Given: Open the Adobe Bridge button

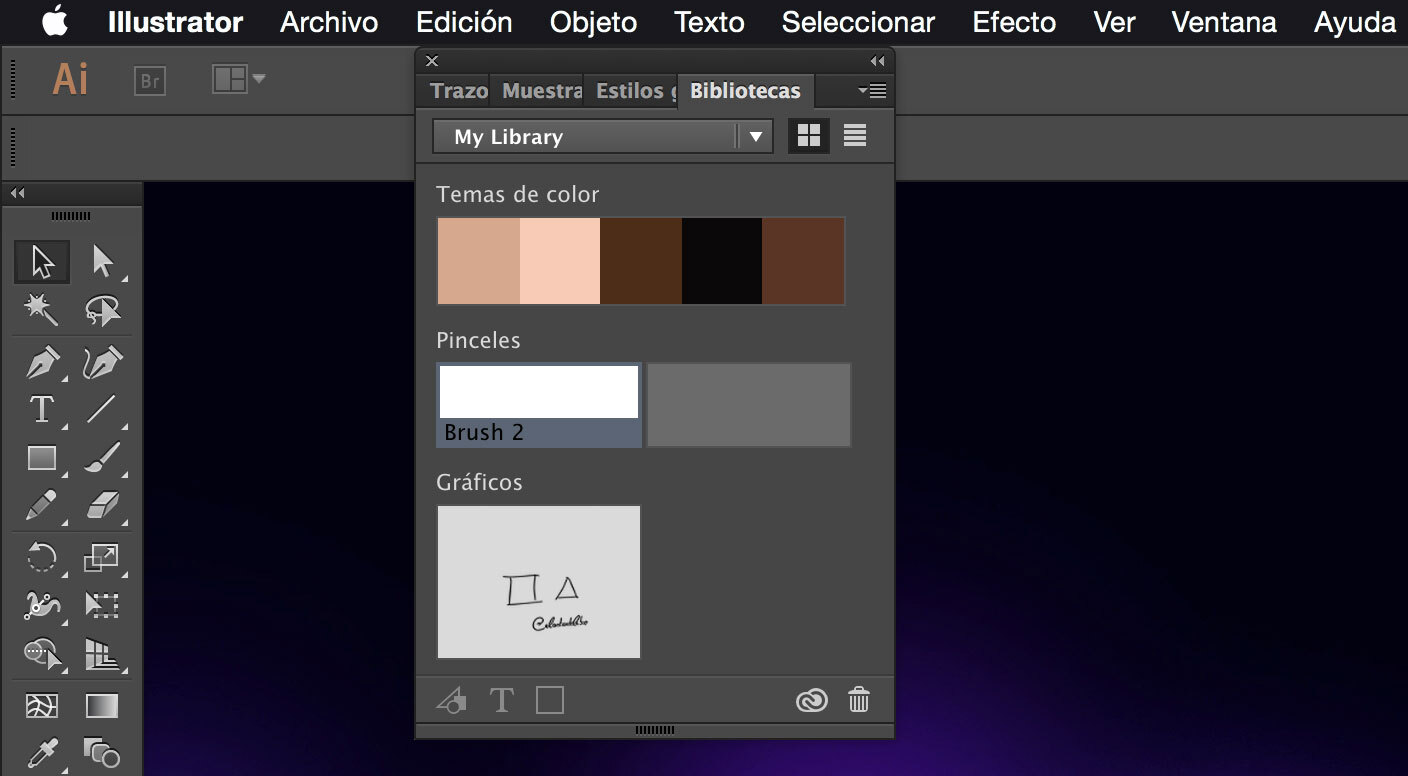Looking at the screenshot, I should pos(150,81).
